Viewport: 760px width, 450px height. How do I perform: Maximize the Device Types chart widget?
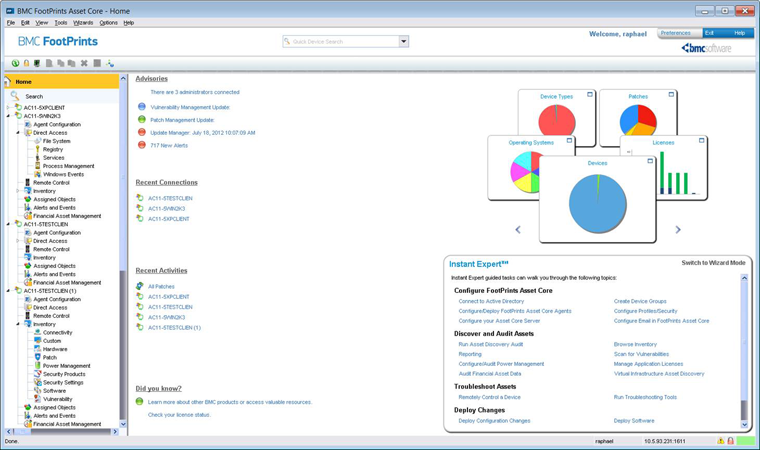(x=590, y=94)
